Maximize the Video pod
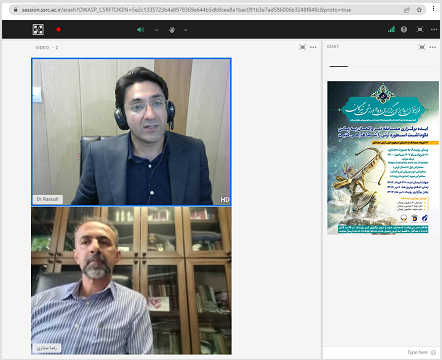 pyautogui.click(x=302, y=47)
